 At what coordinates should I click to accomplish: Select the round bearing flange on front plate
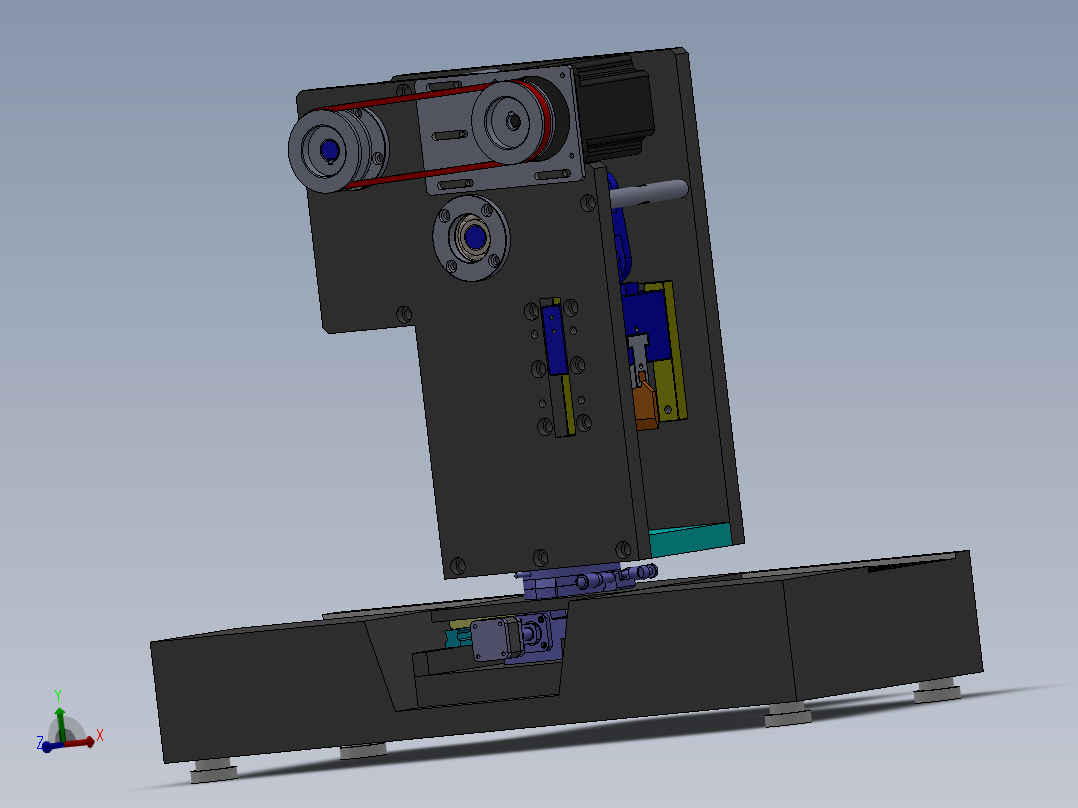(472, 238)
